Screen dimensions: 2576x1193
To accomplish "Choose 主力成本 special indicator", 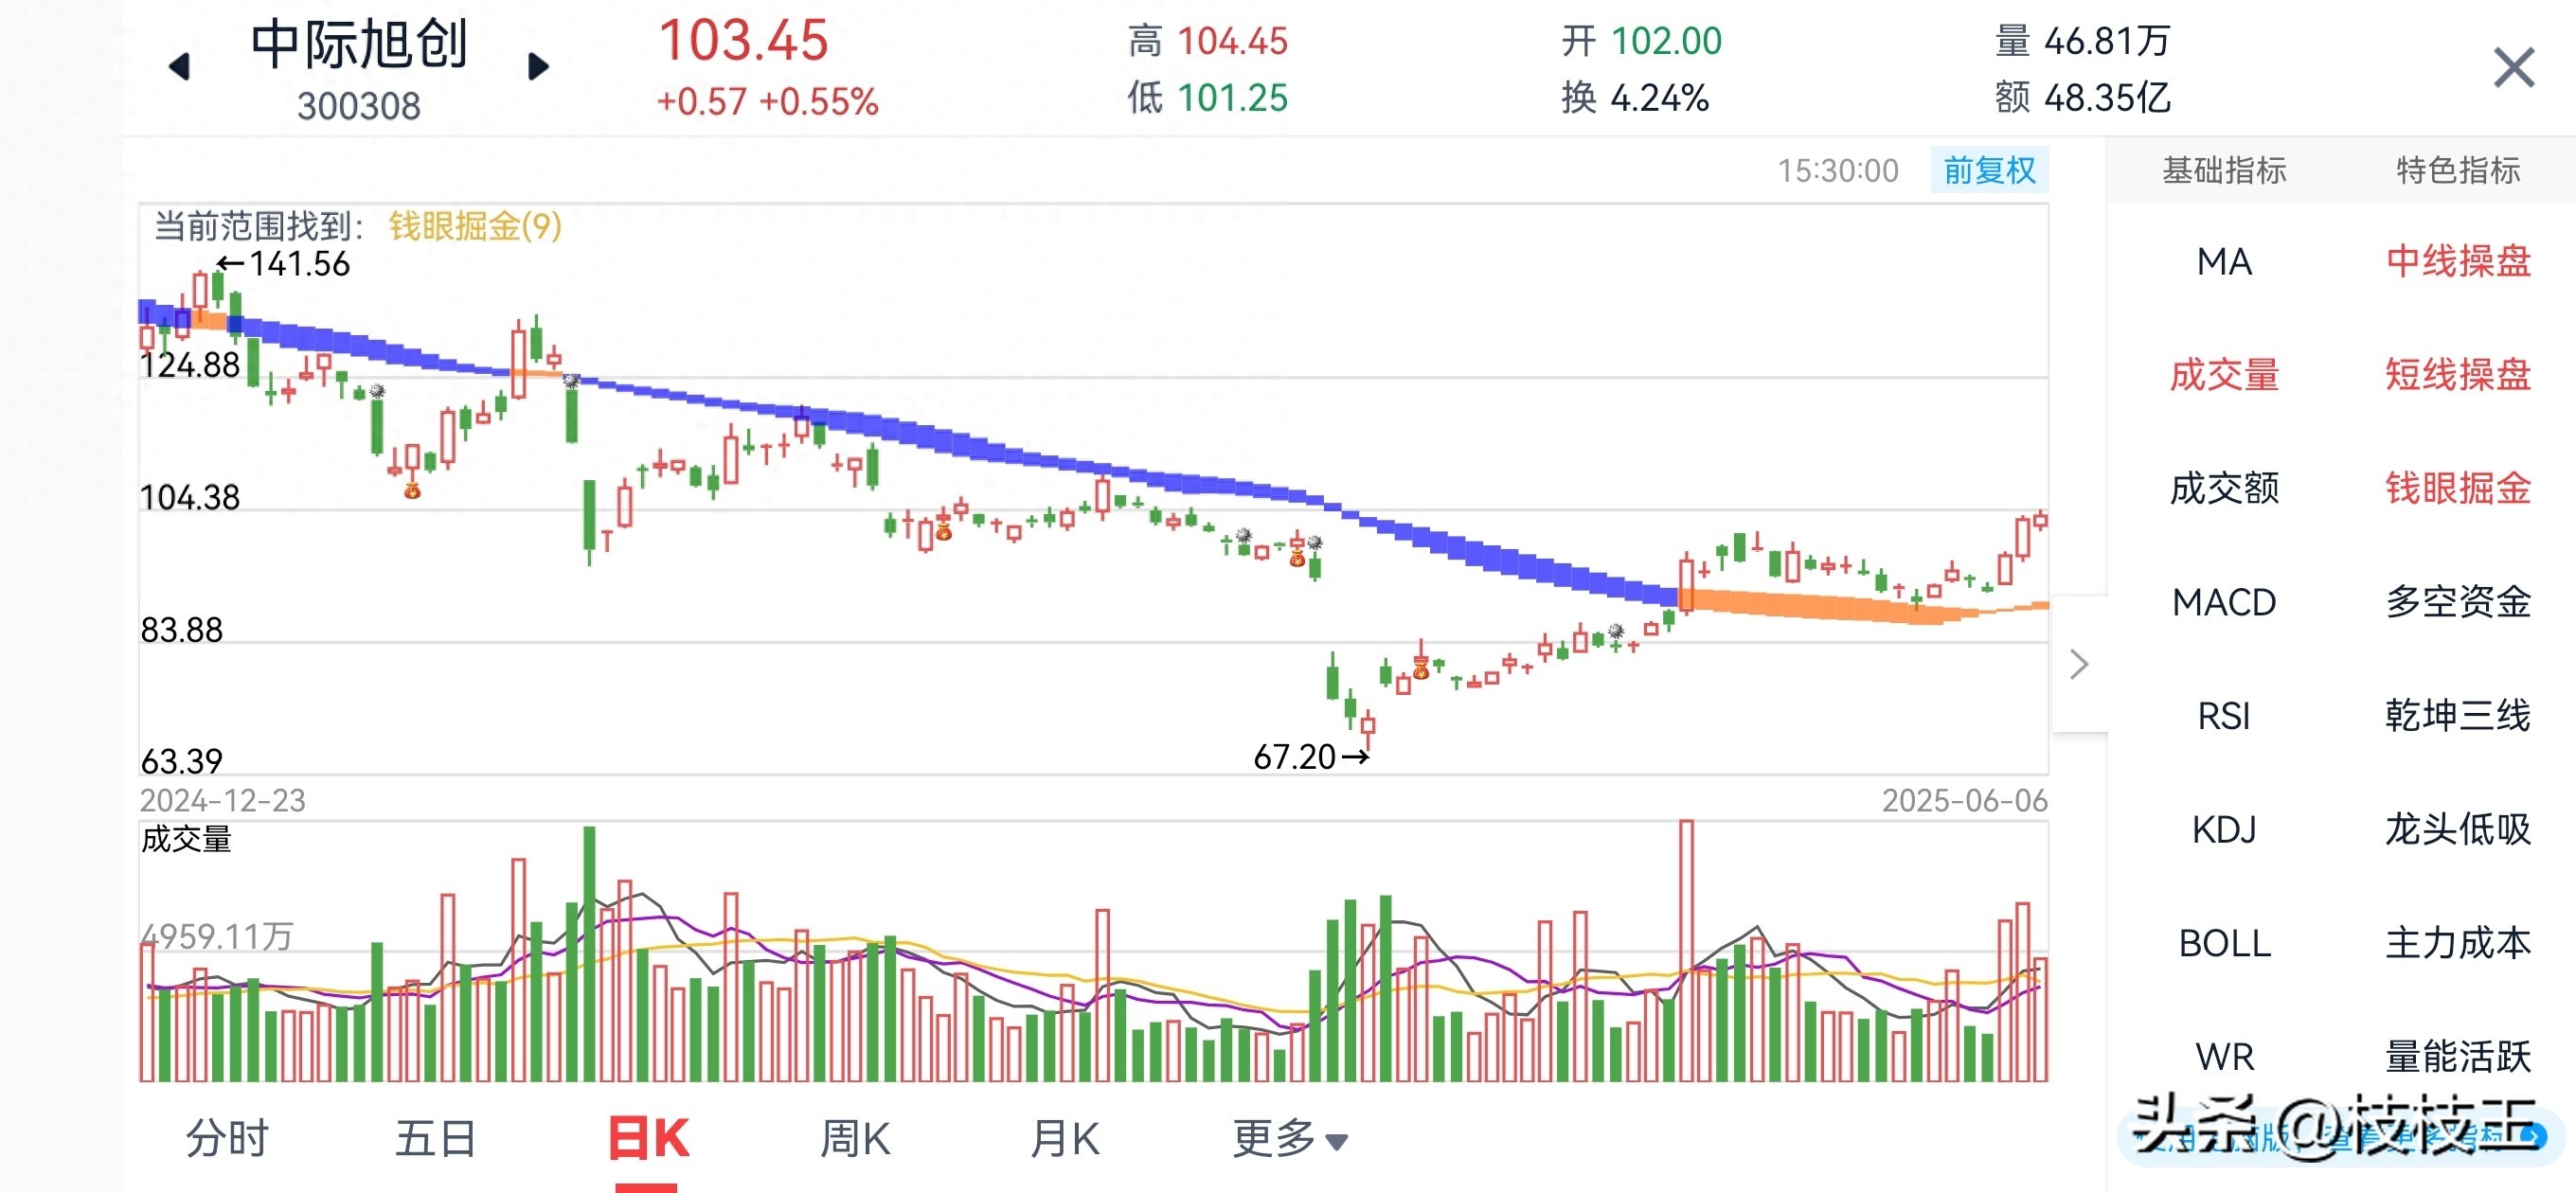I will [2458, 943].
